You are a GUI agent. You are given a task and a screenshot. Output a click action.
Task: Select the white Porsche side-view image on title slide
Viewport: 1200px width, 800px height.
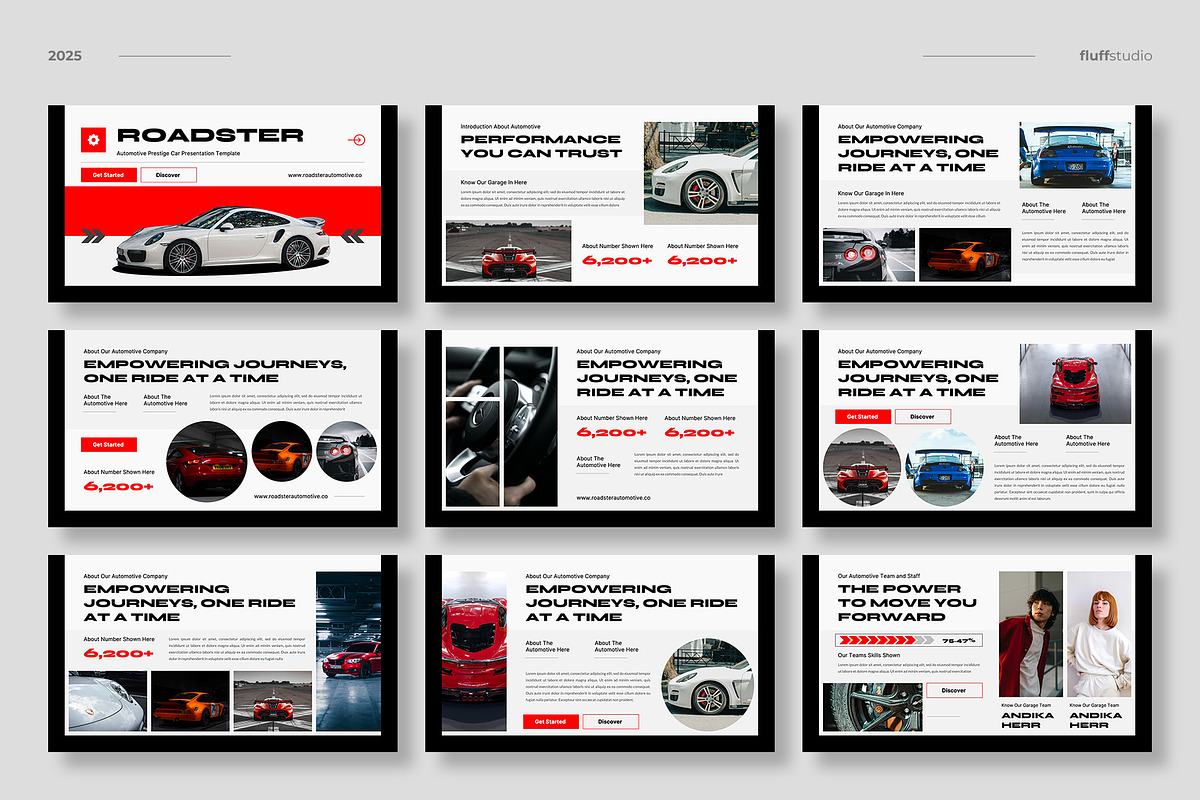coord(222,240)
